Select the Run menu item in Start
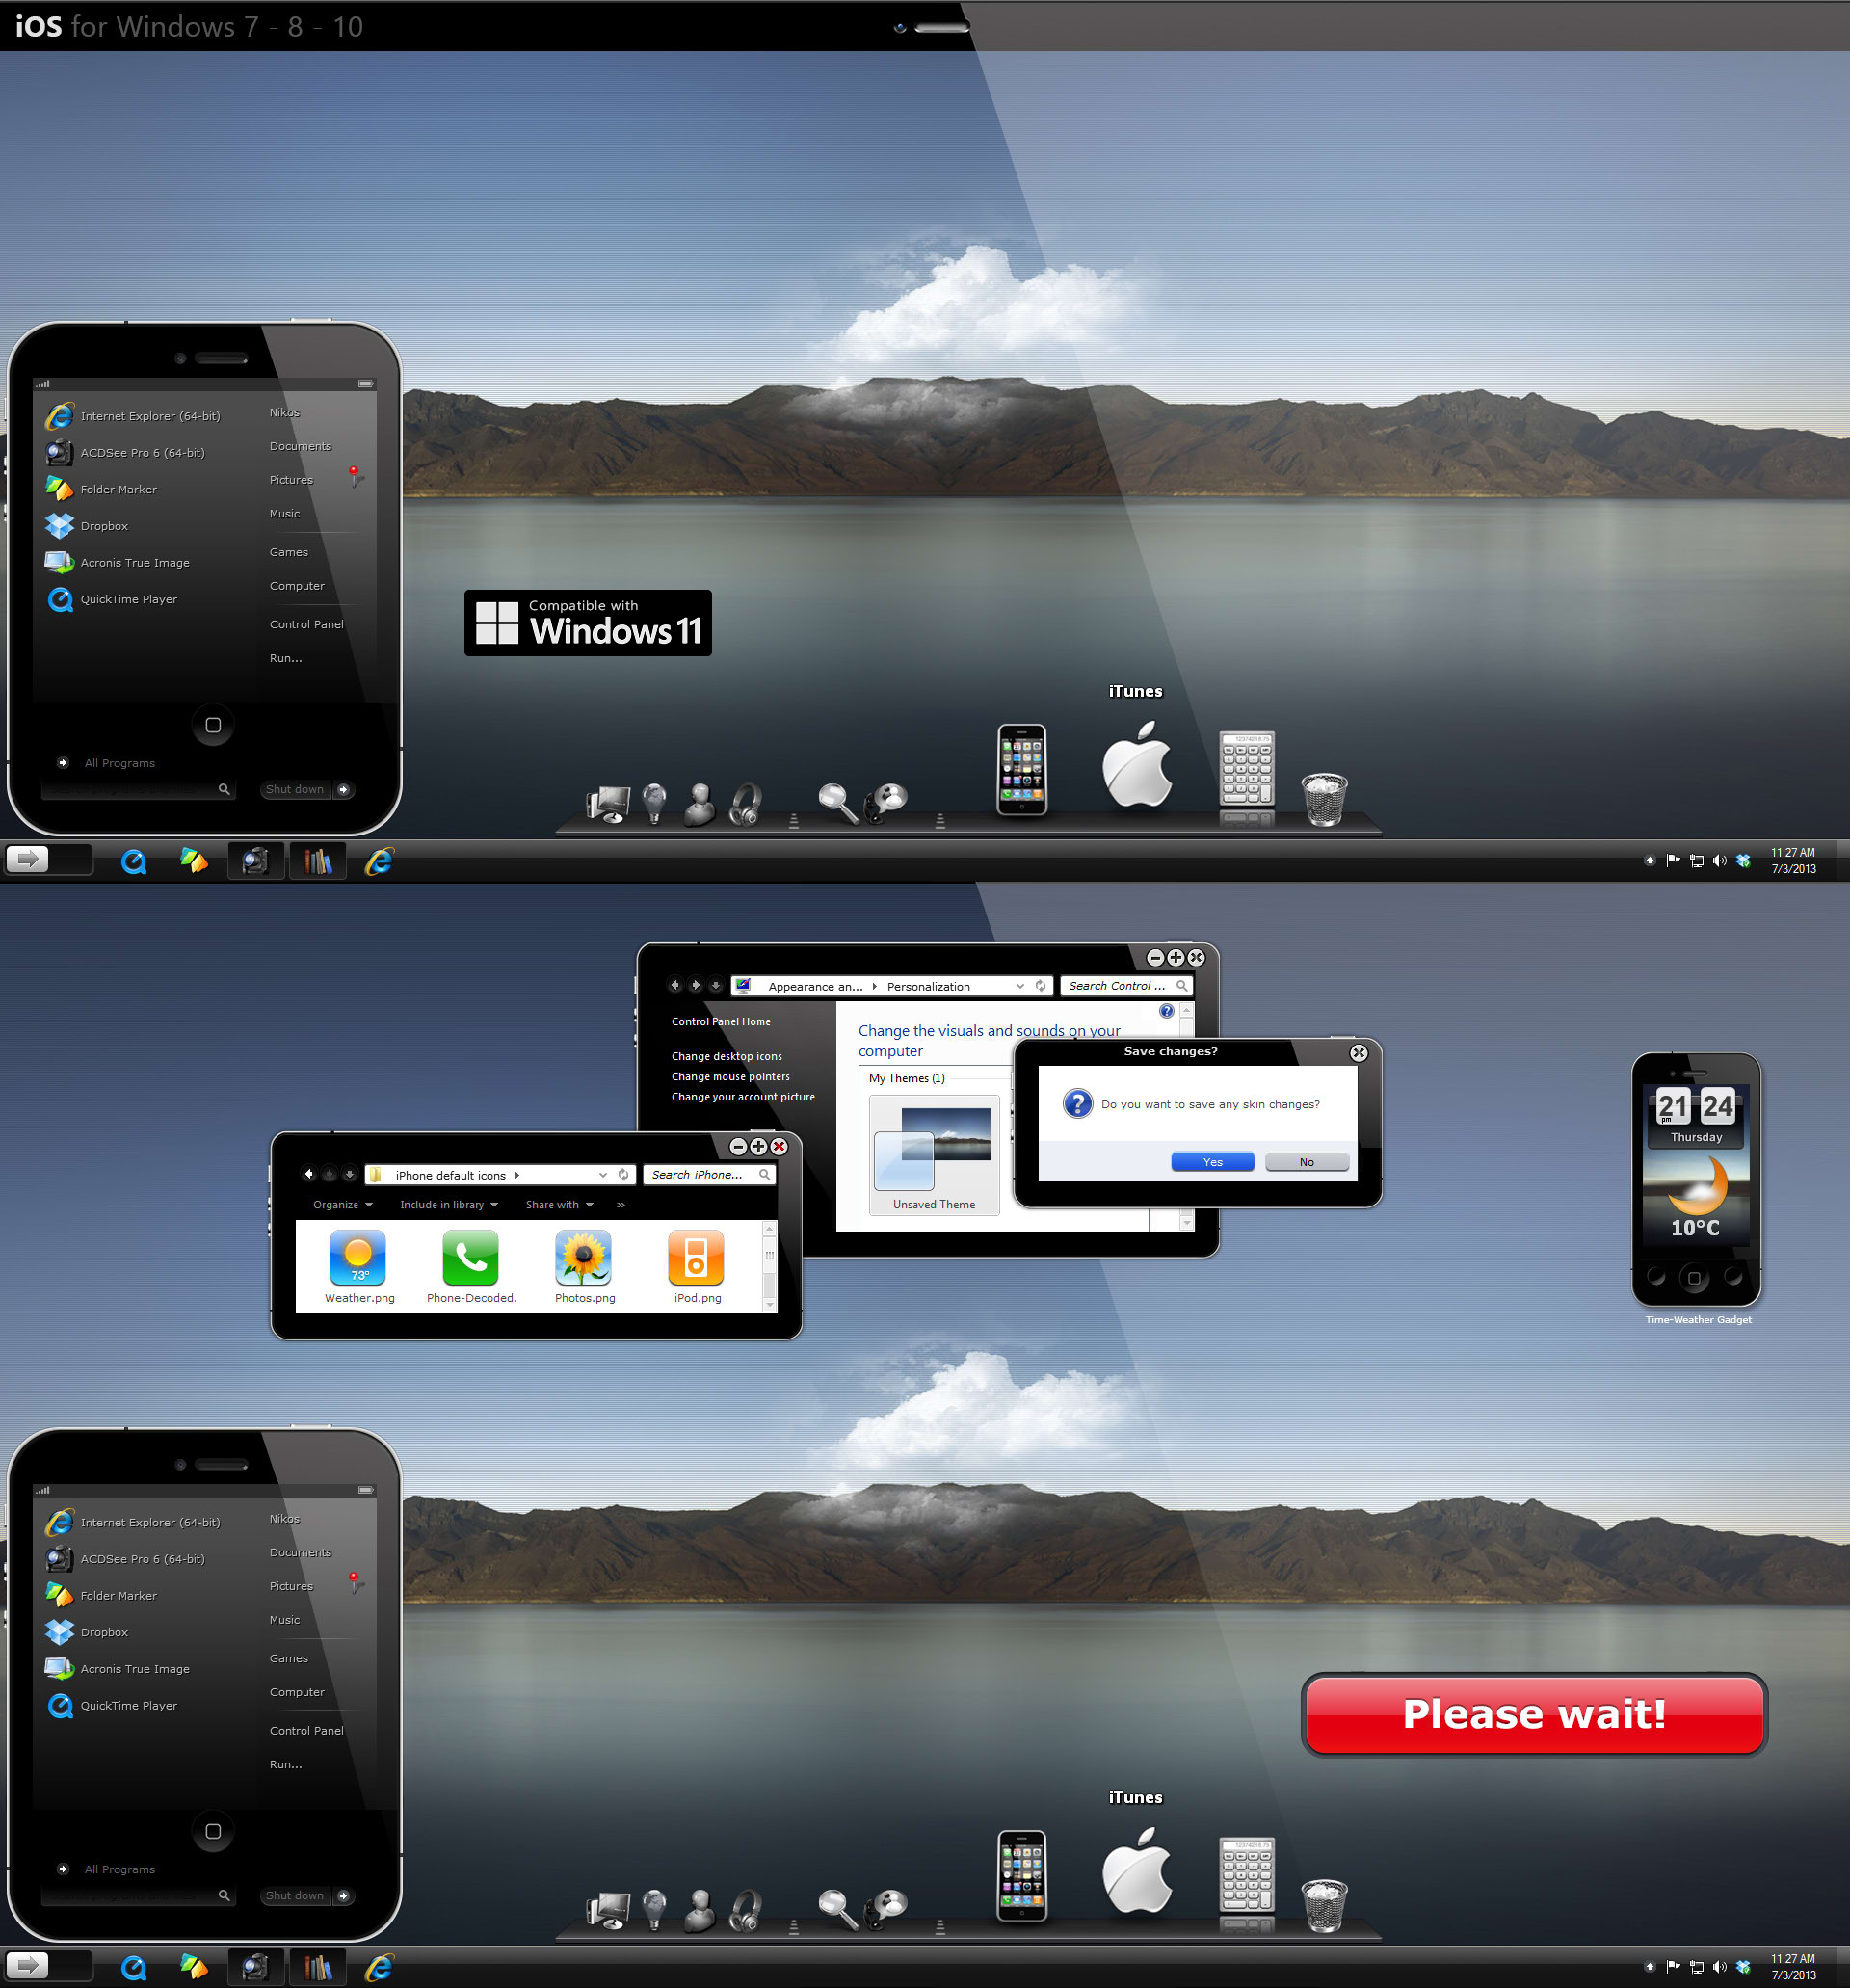The image size is (1850, 1988). (287, 657)
